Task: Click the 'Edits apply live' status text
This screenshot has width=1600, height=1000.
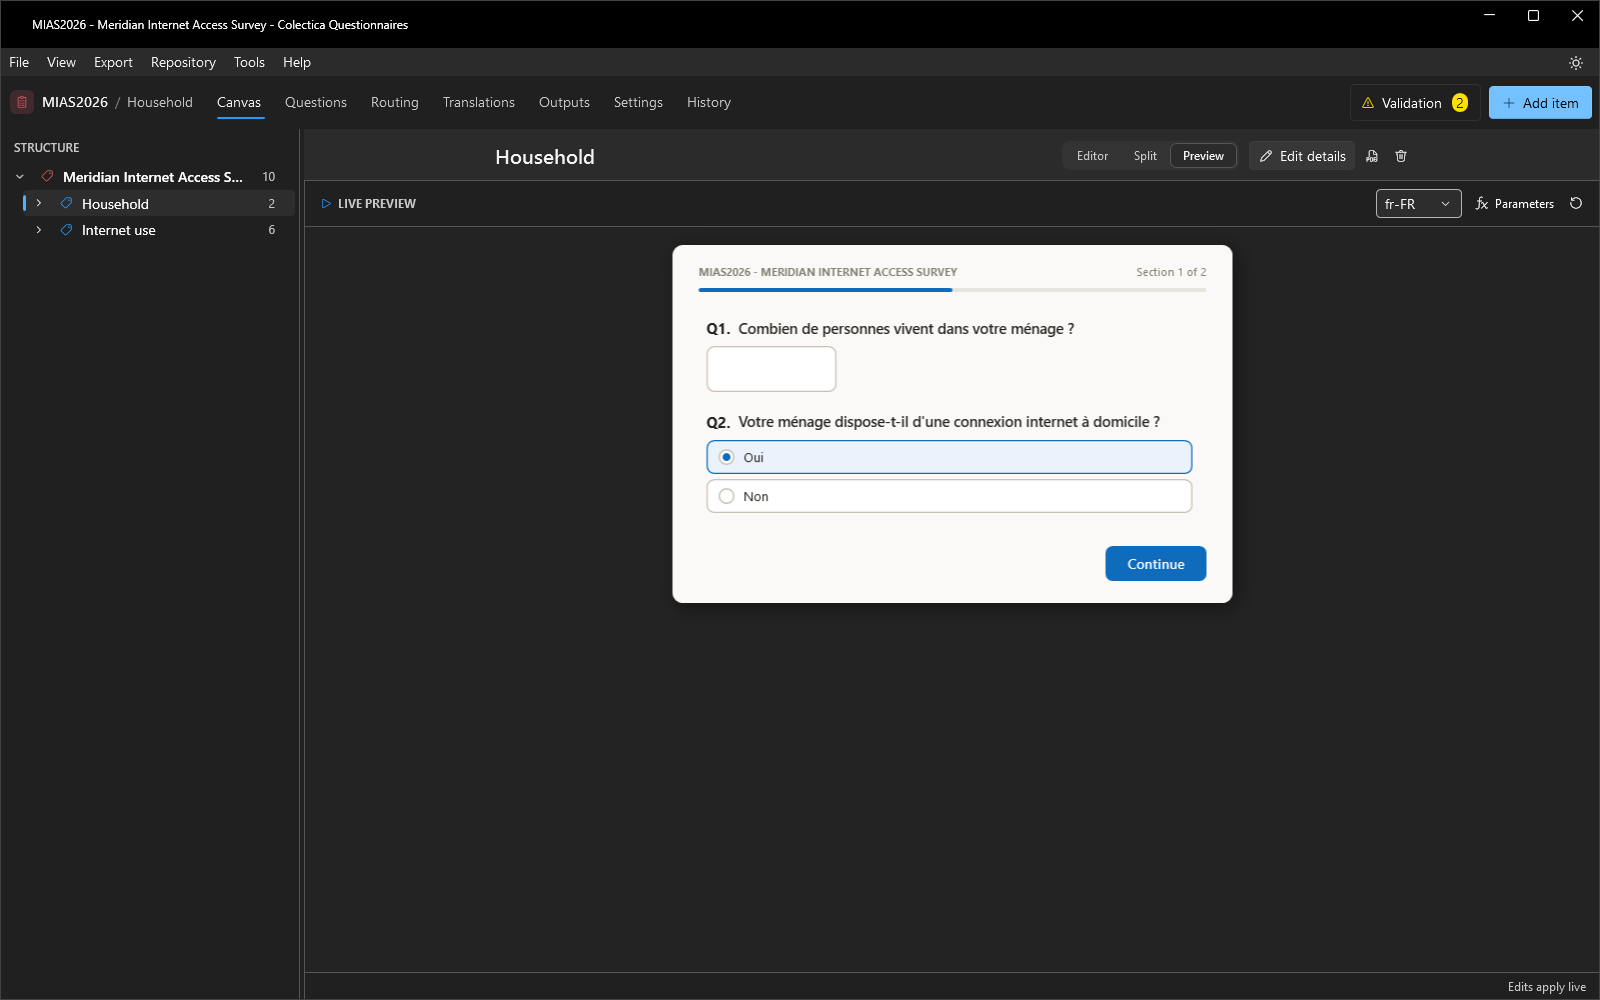Action: pos(1547,987)
